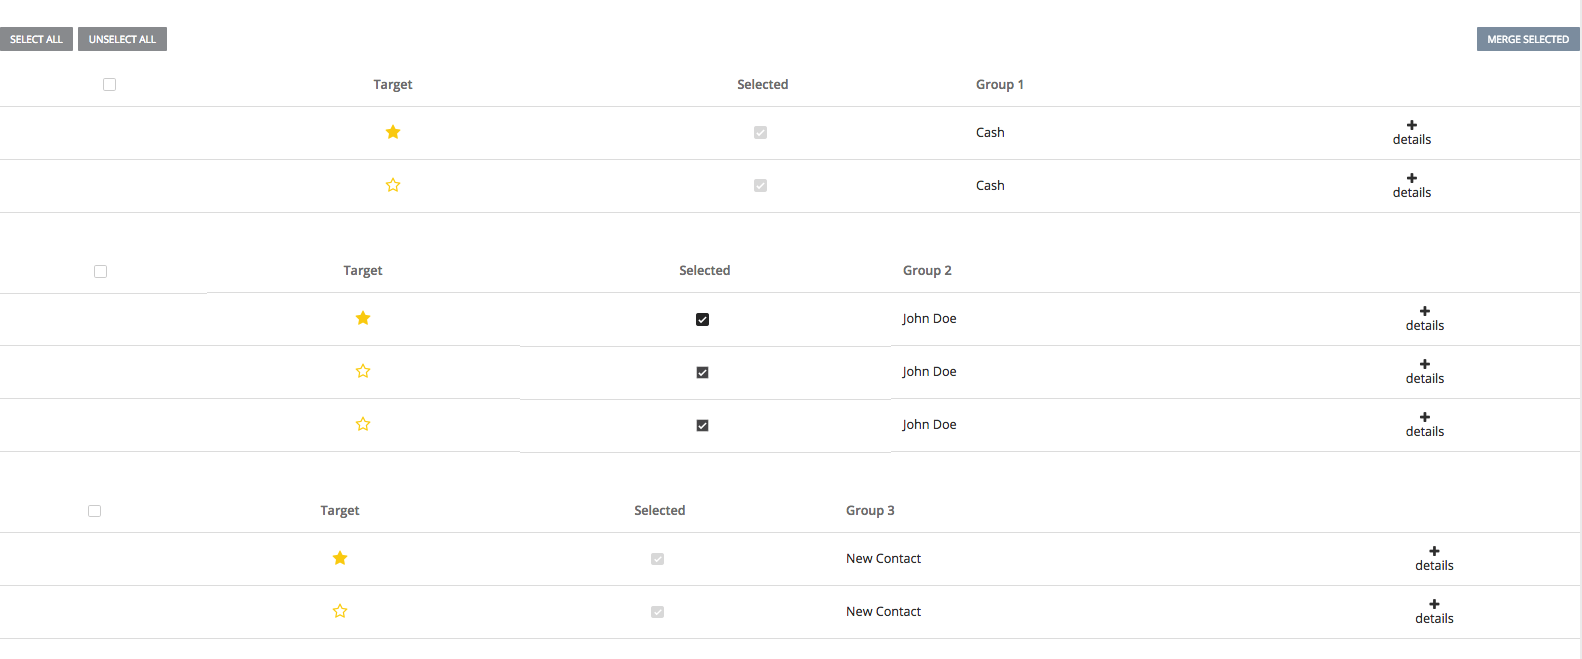Set second Cash row as target star

point(393,185)
